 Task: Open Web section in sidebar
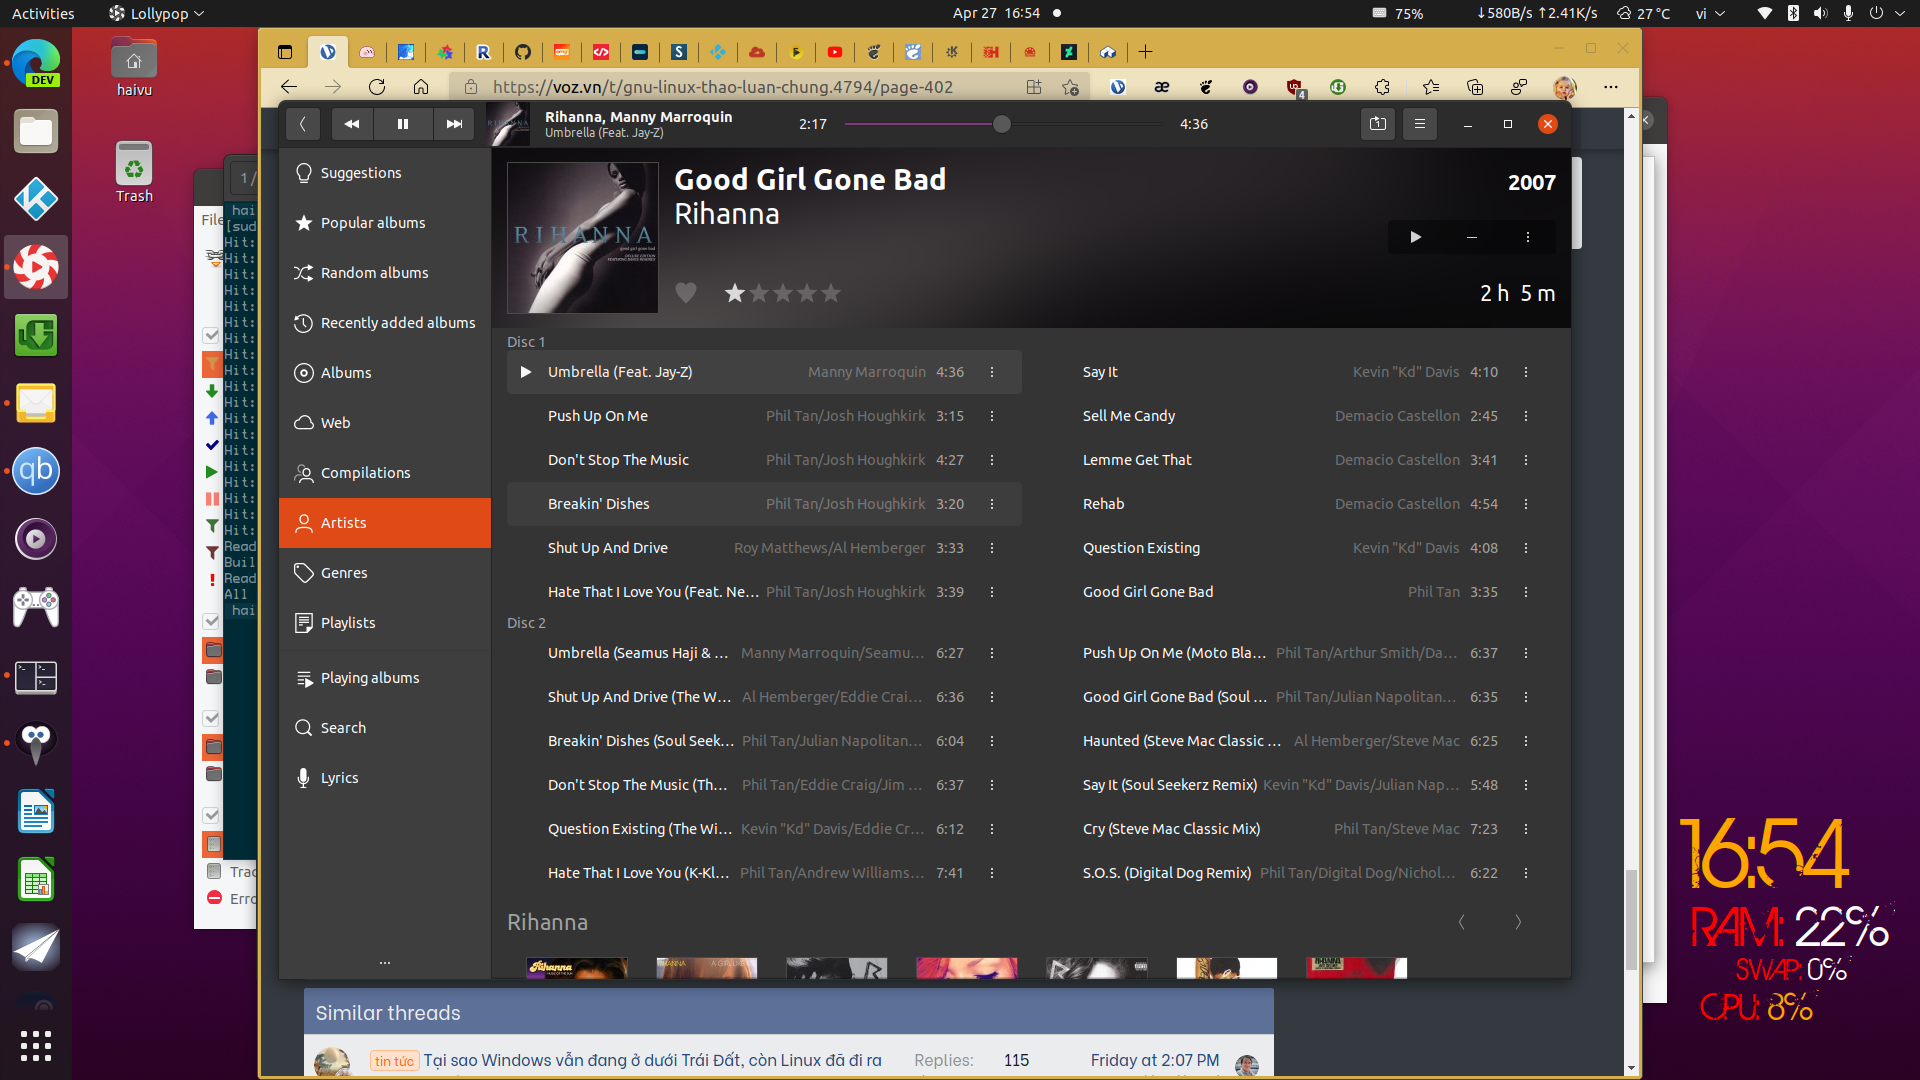pyautogui.click(x=385, y=423)
